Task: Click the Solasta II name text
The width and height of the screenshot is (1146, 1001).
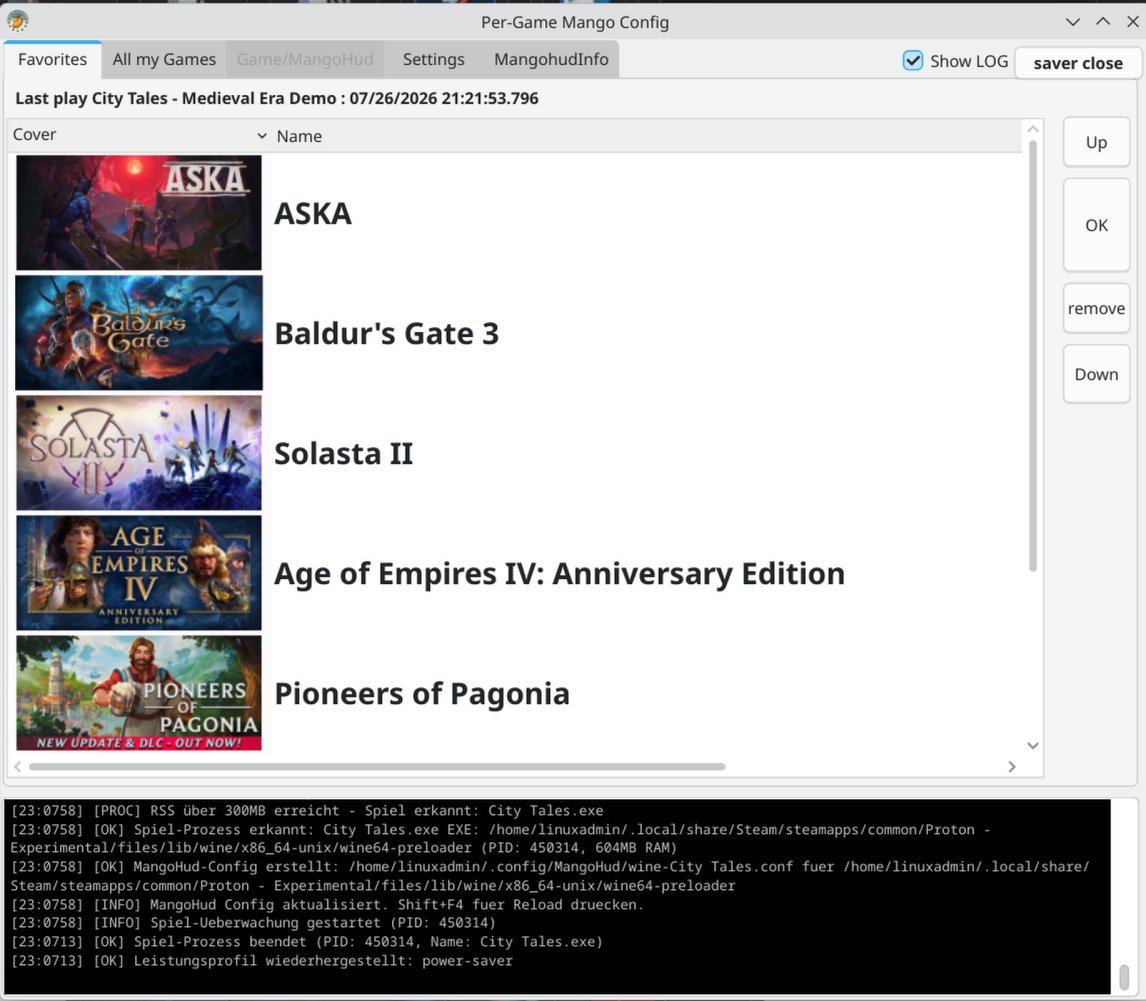Action: click(344, 454)
